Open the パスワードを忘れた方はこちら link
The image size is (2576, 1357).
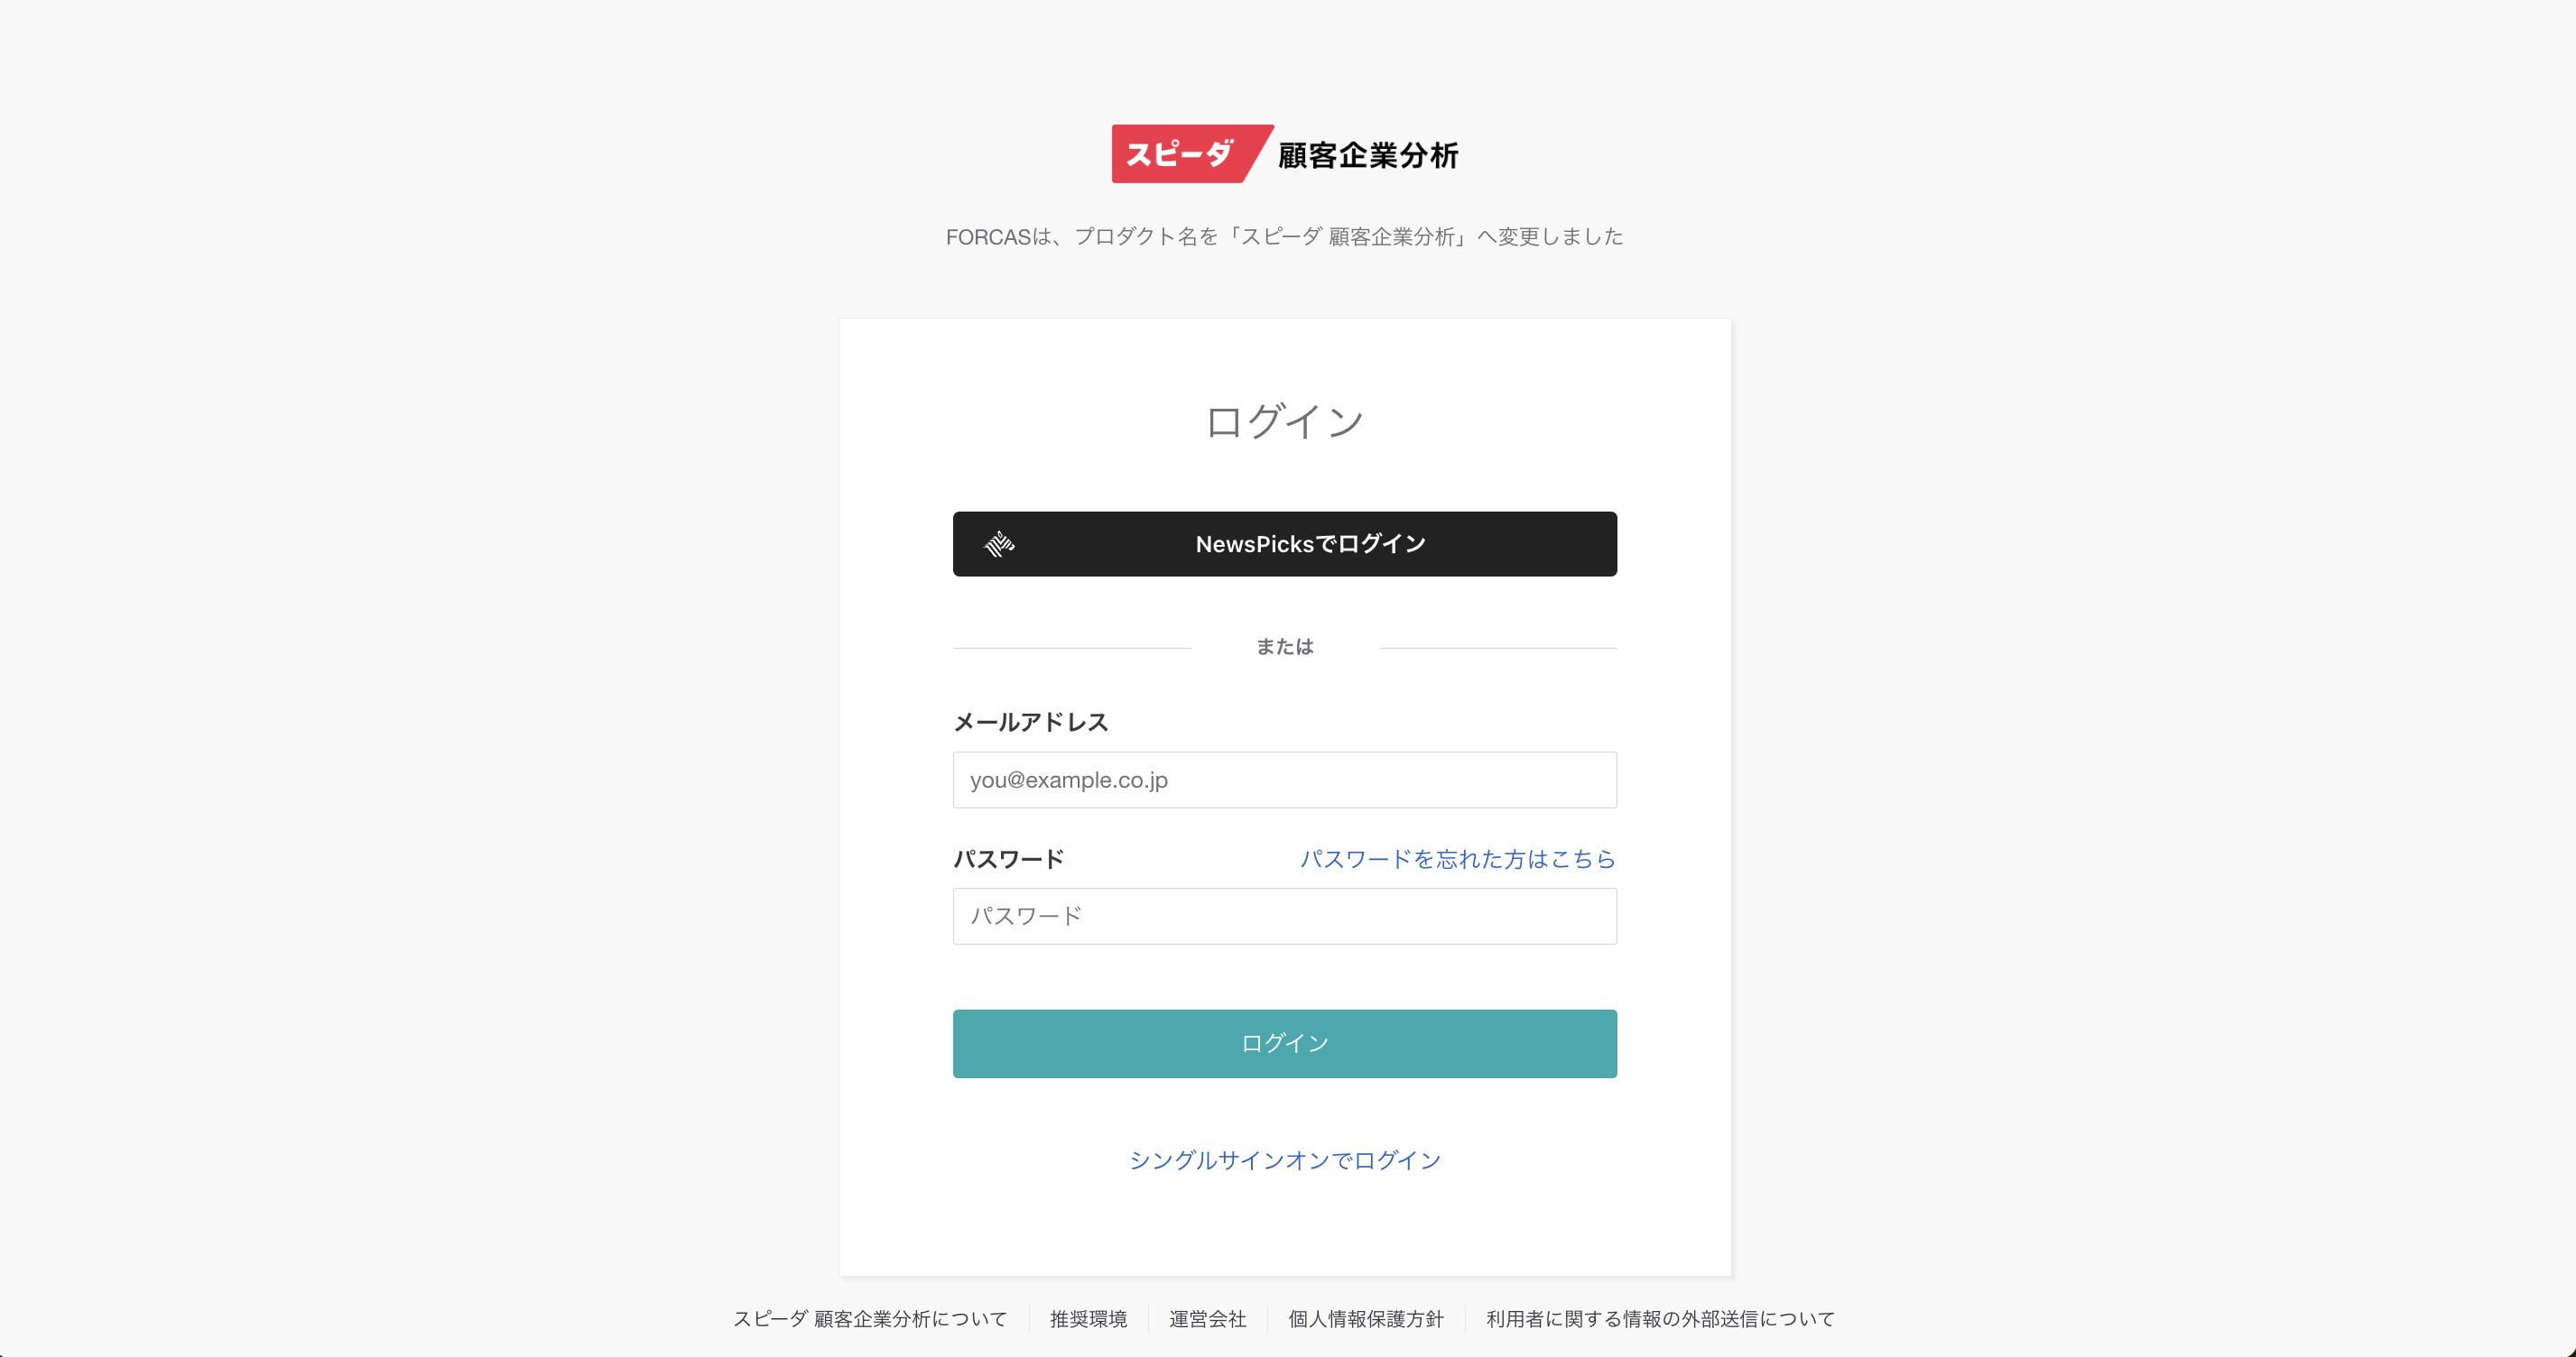pos(1457,859)
